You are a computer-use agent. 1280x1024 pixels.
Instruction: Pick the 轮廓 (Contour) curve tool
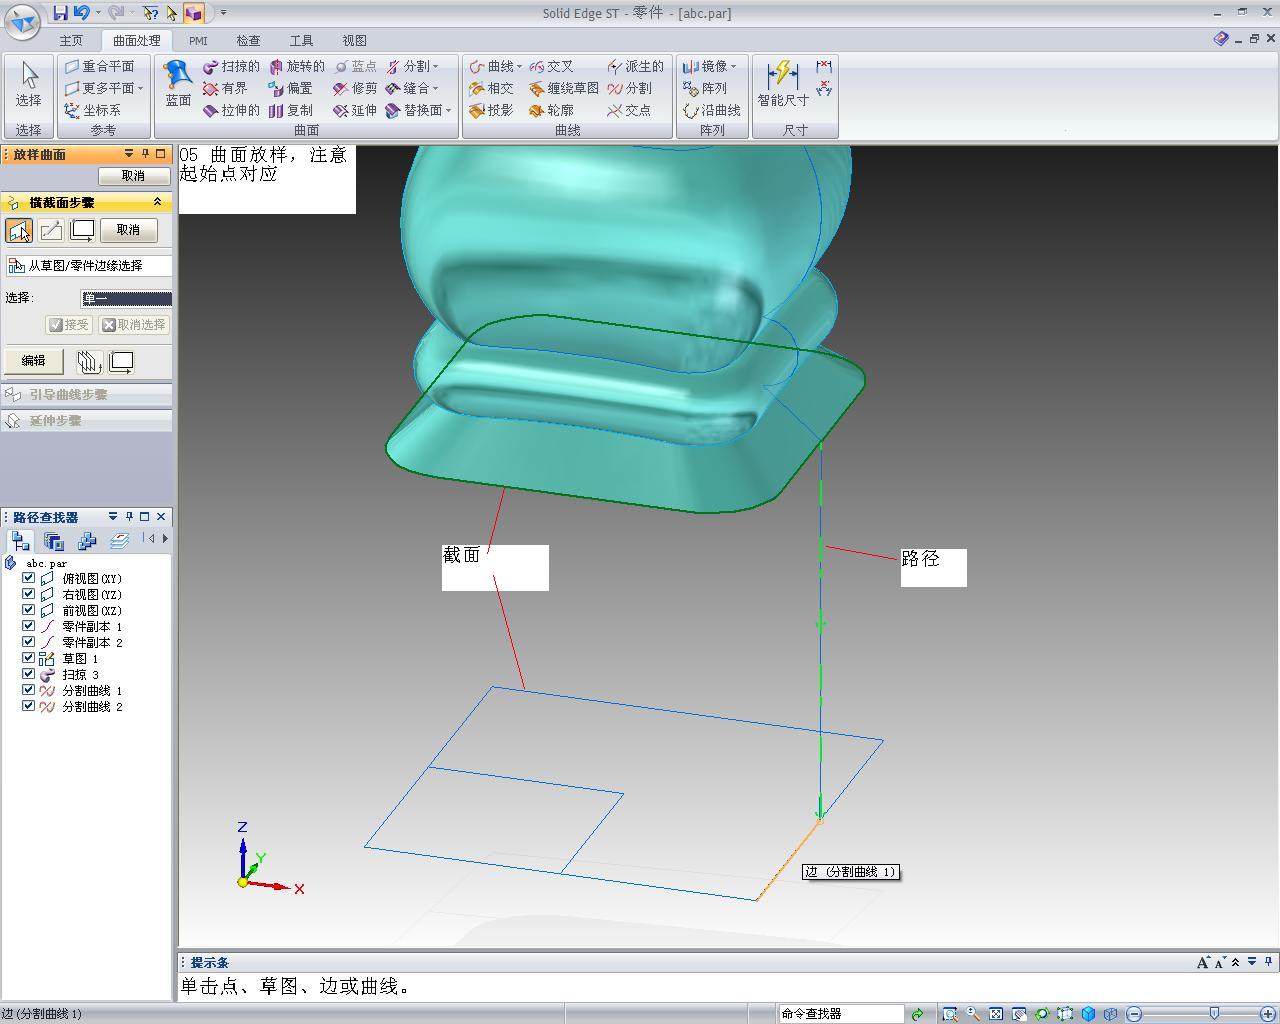[551, 110]
